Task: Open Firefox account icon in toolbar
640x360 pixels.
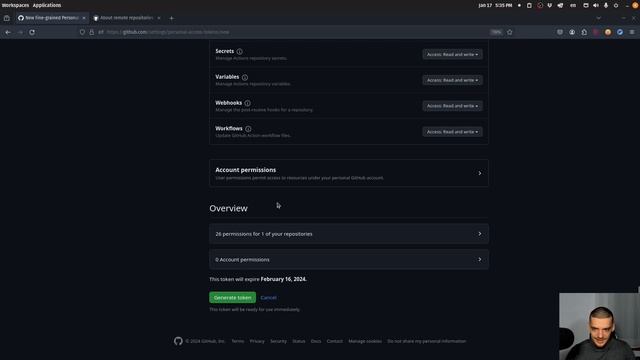Action: [x=572, y=32]
